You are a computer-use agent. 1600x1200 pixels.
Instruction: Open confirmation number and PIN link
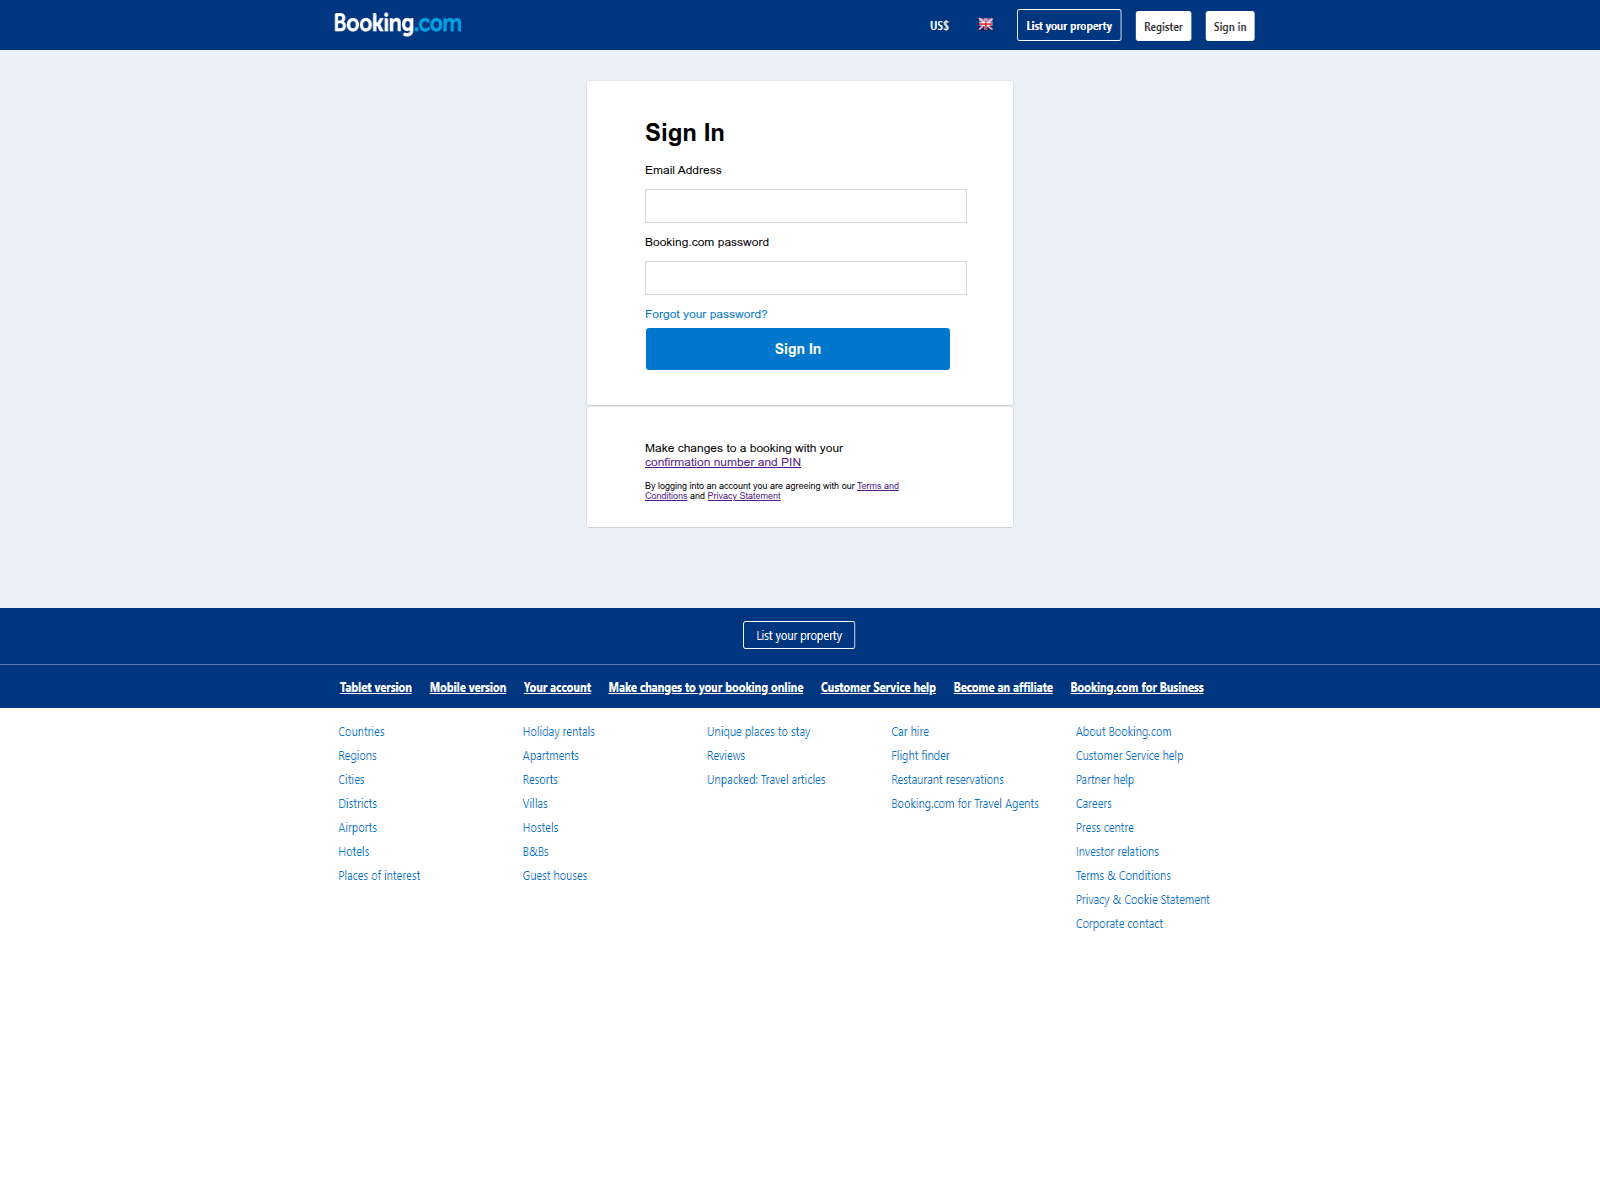click(723, 462)
